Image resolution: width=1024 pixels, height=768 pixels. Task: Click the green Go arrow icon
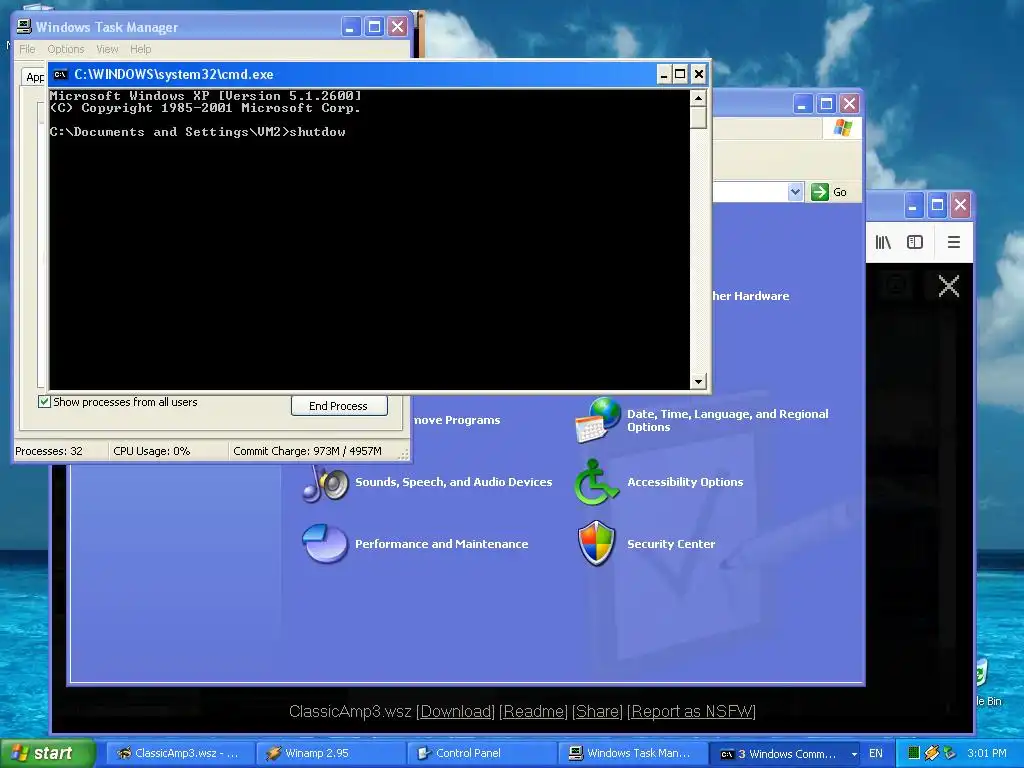820,192
